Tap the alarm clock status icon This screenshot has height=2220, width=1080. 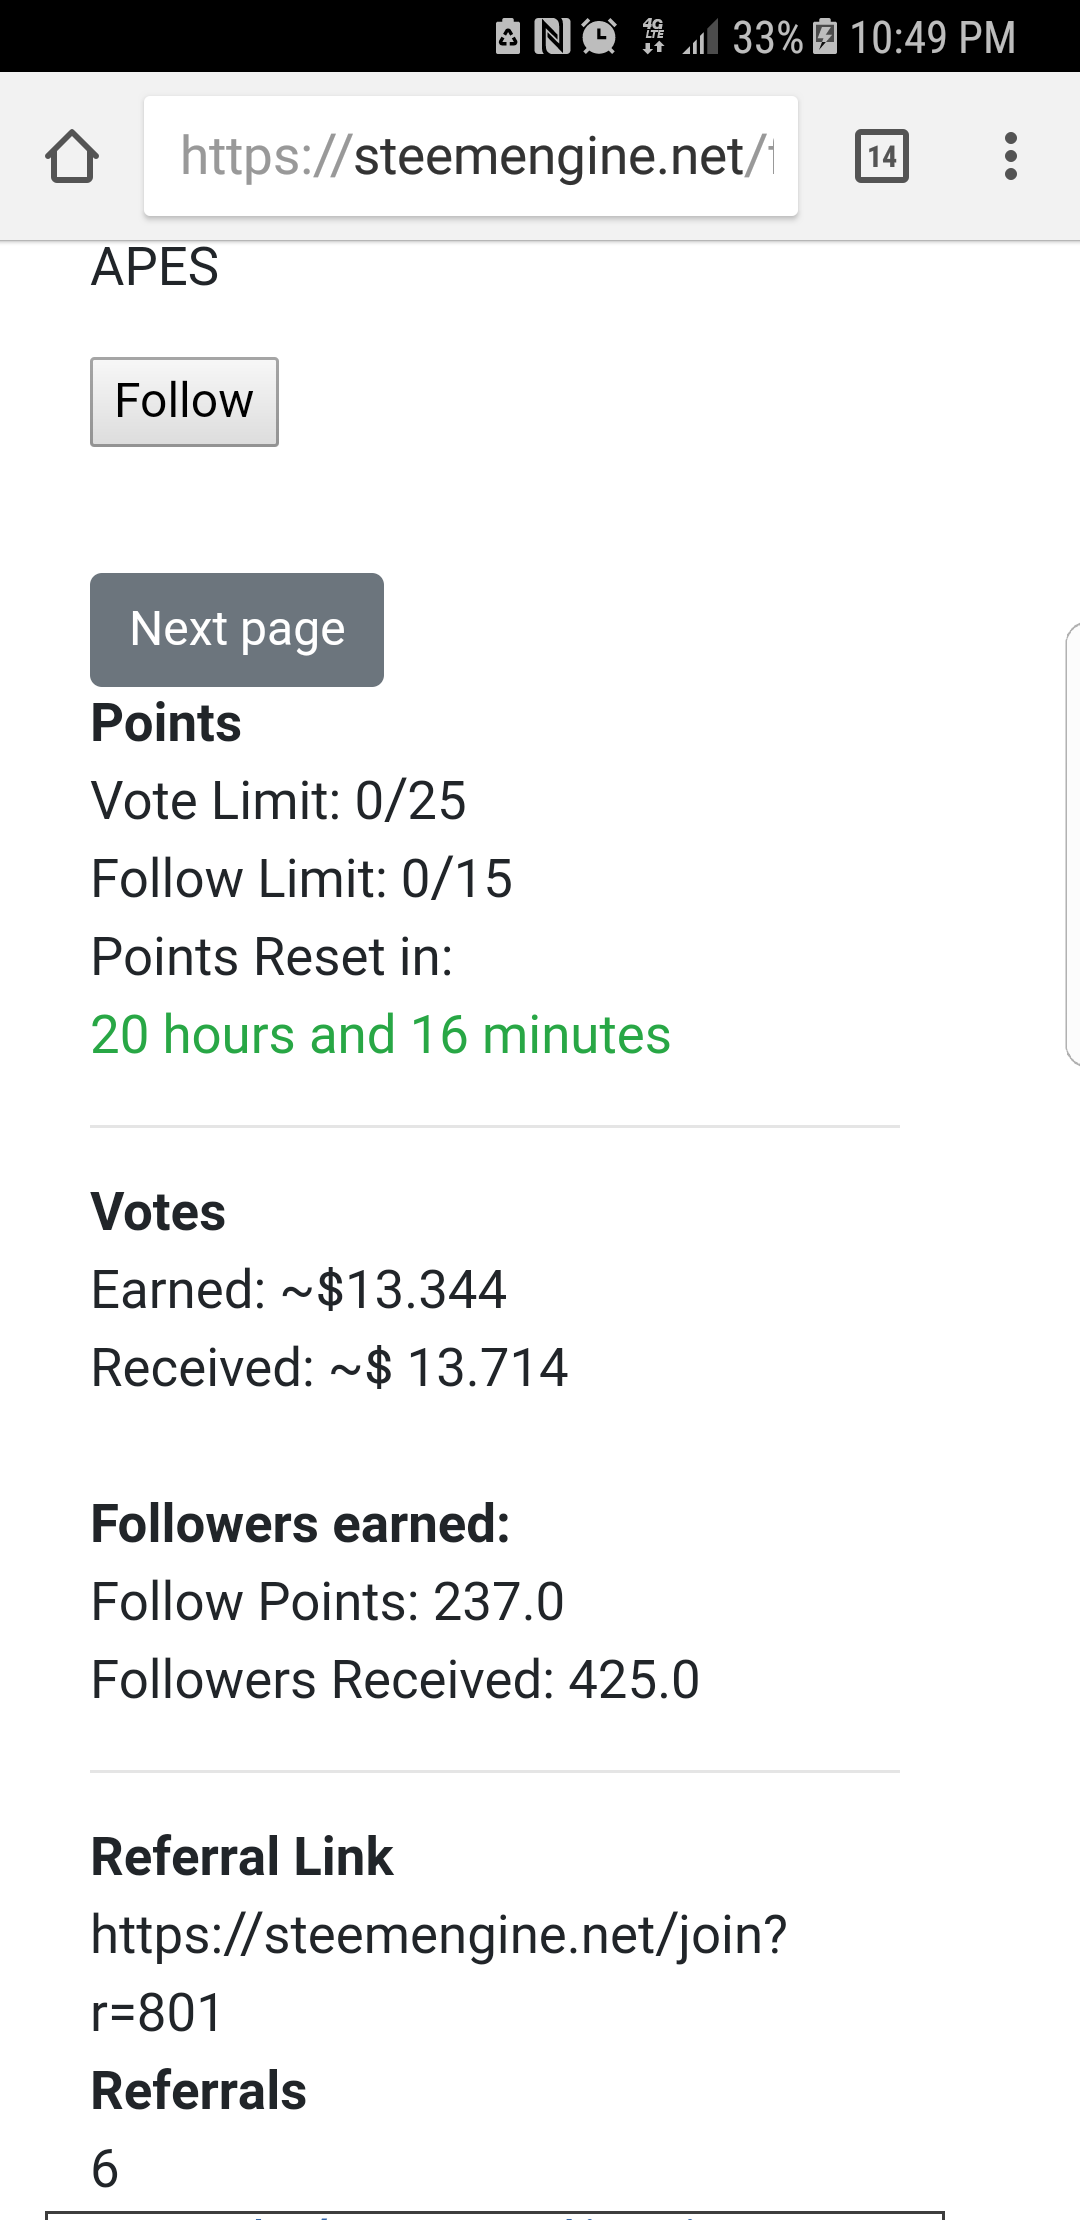599,37
